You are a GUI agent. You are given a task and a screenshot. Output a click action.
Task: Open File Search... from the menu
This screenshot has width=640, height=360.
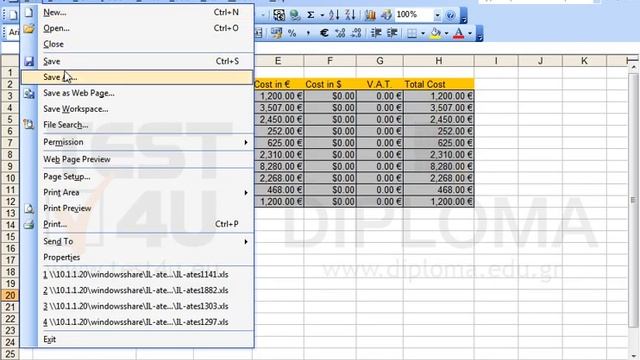click(137, 125)
